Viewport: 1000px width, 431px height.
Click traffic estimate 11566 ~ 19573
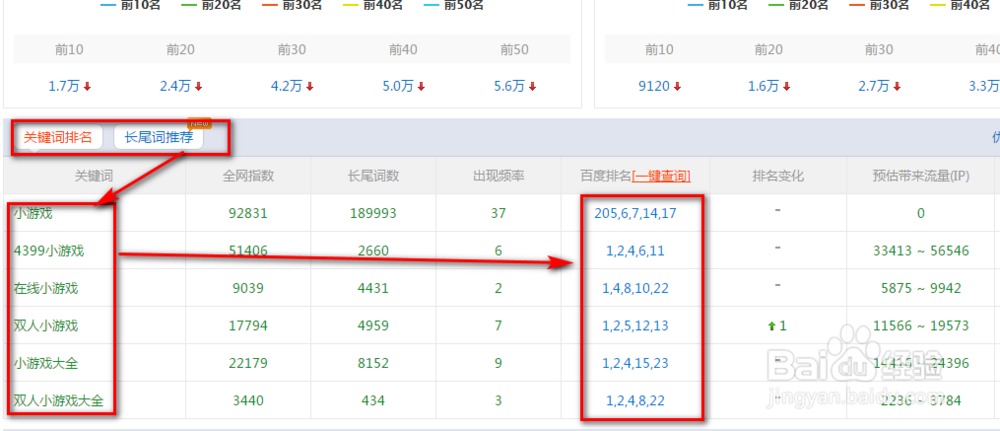click(921, 326)
